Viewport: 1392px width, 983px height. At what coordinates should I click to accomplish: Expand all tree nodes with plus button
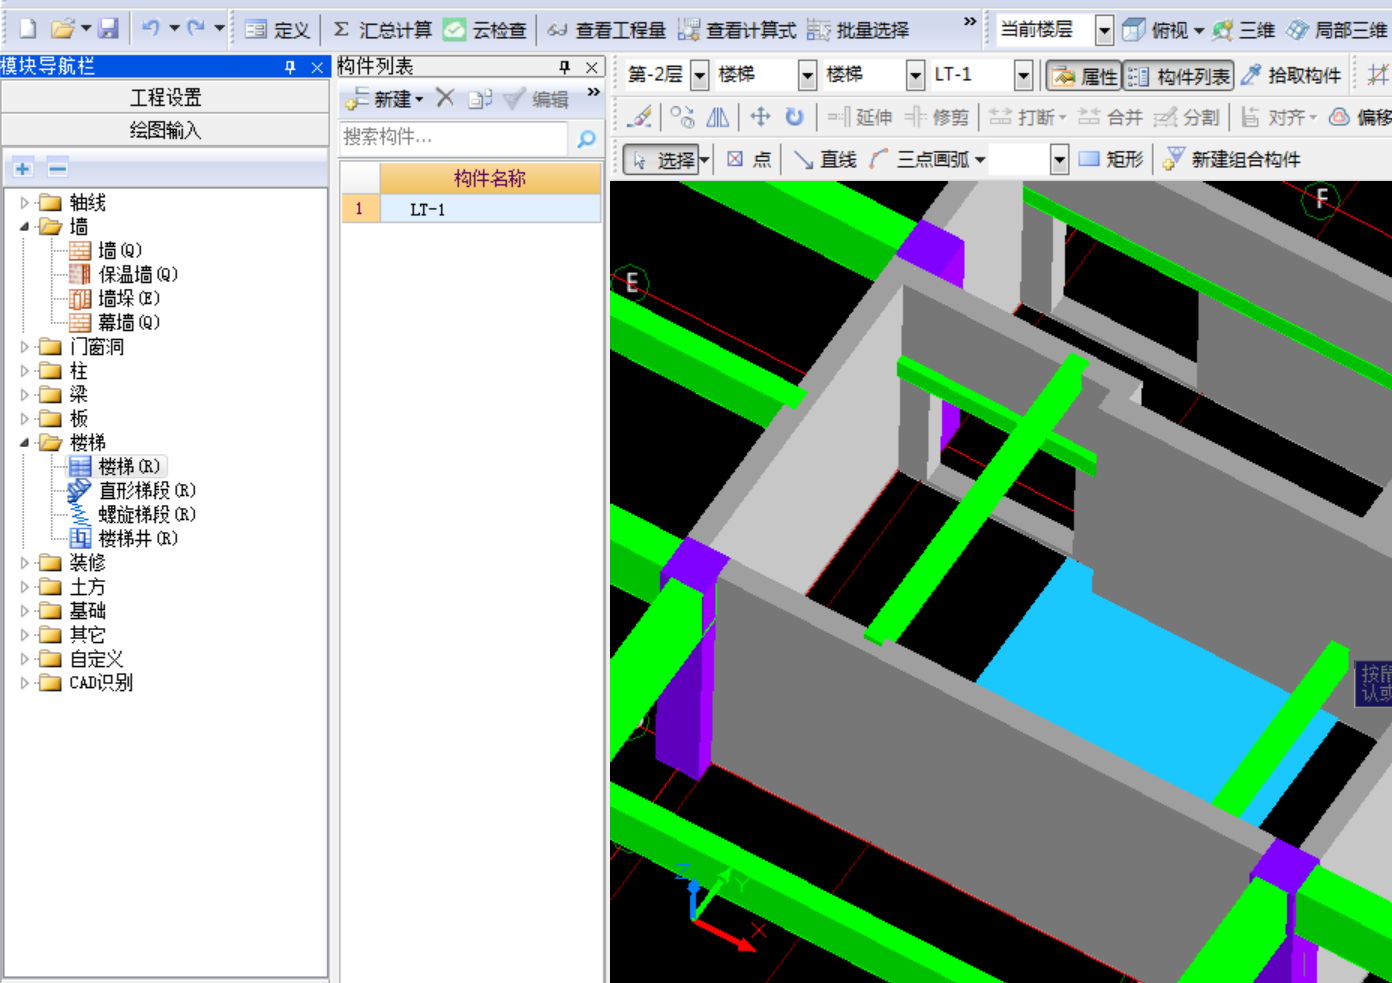tap(23, 168)
